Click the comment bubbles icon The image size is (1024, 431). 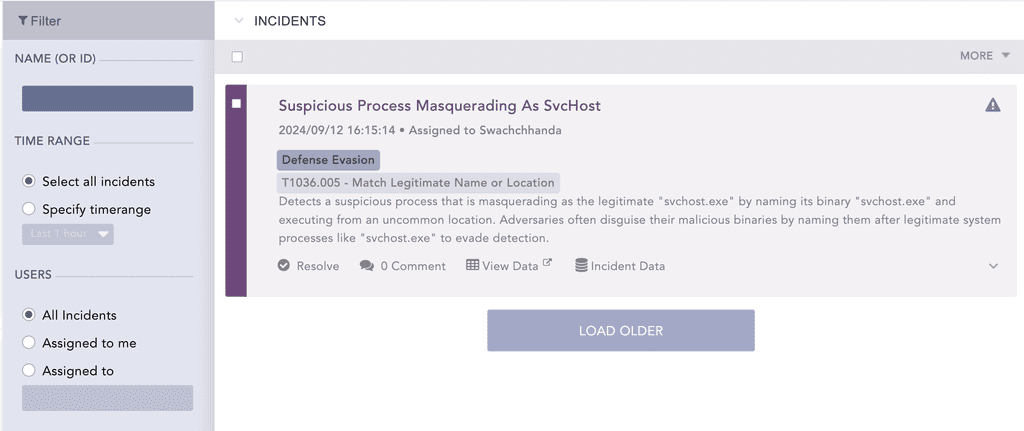pyautogui.click(x=367, y=266)
